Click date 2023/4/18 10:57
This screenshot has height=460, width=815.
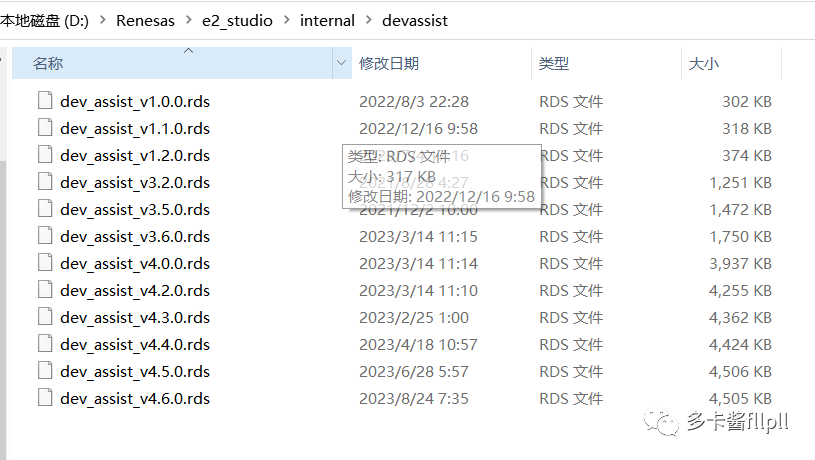418,345
